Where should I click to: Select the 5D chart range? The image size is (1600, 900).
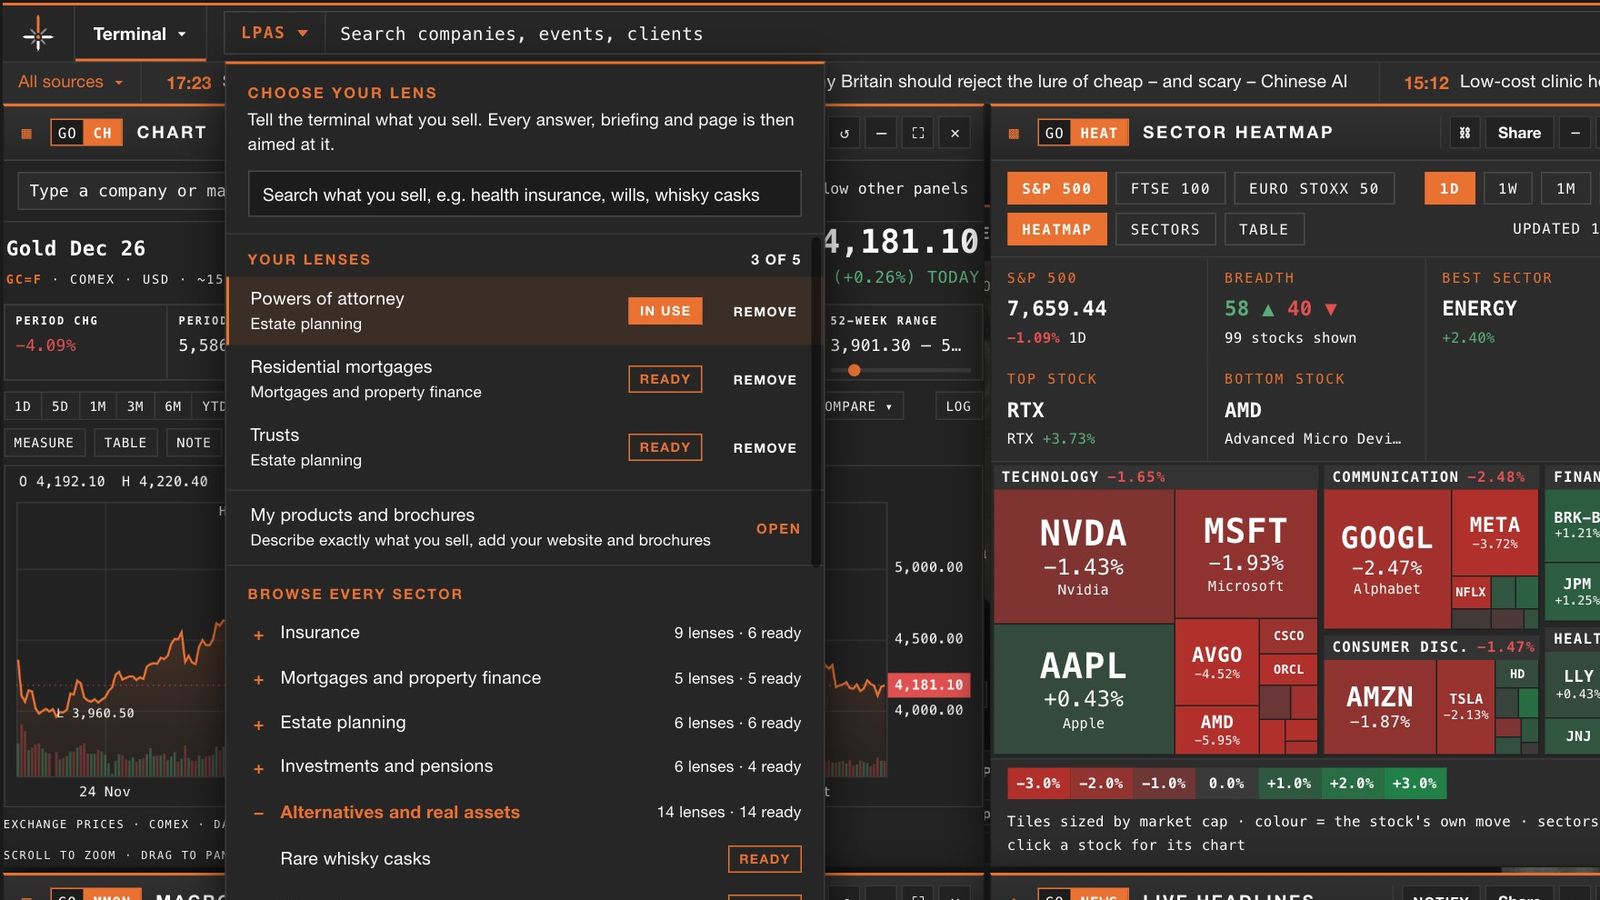pyautogui.click(x=60, y=406)
